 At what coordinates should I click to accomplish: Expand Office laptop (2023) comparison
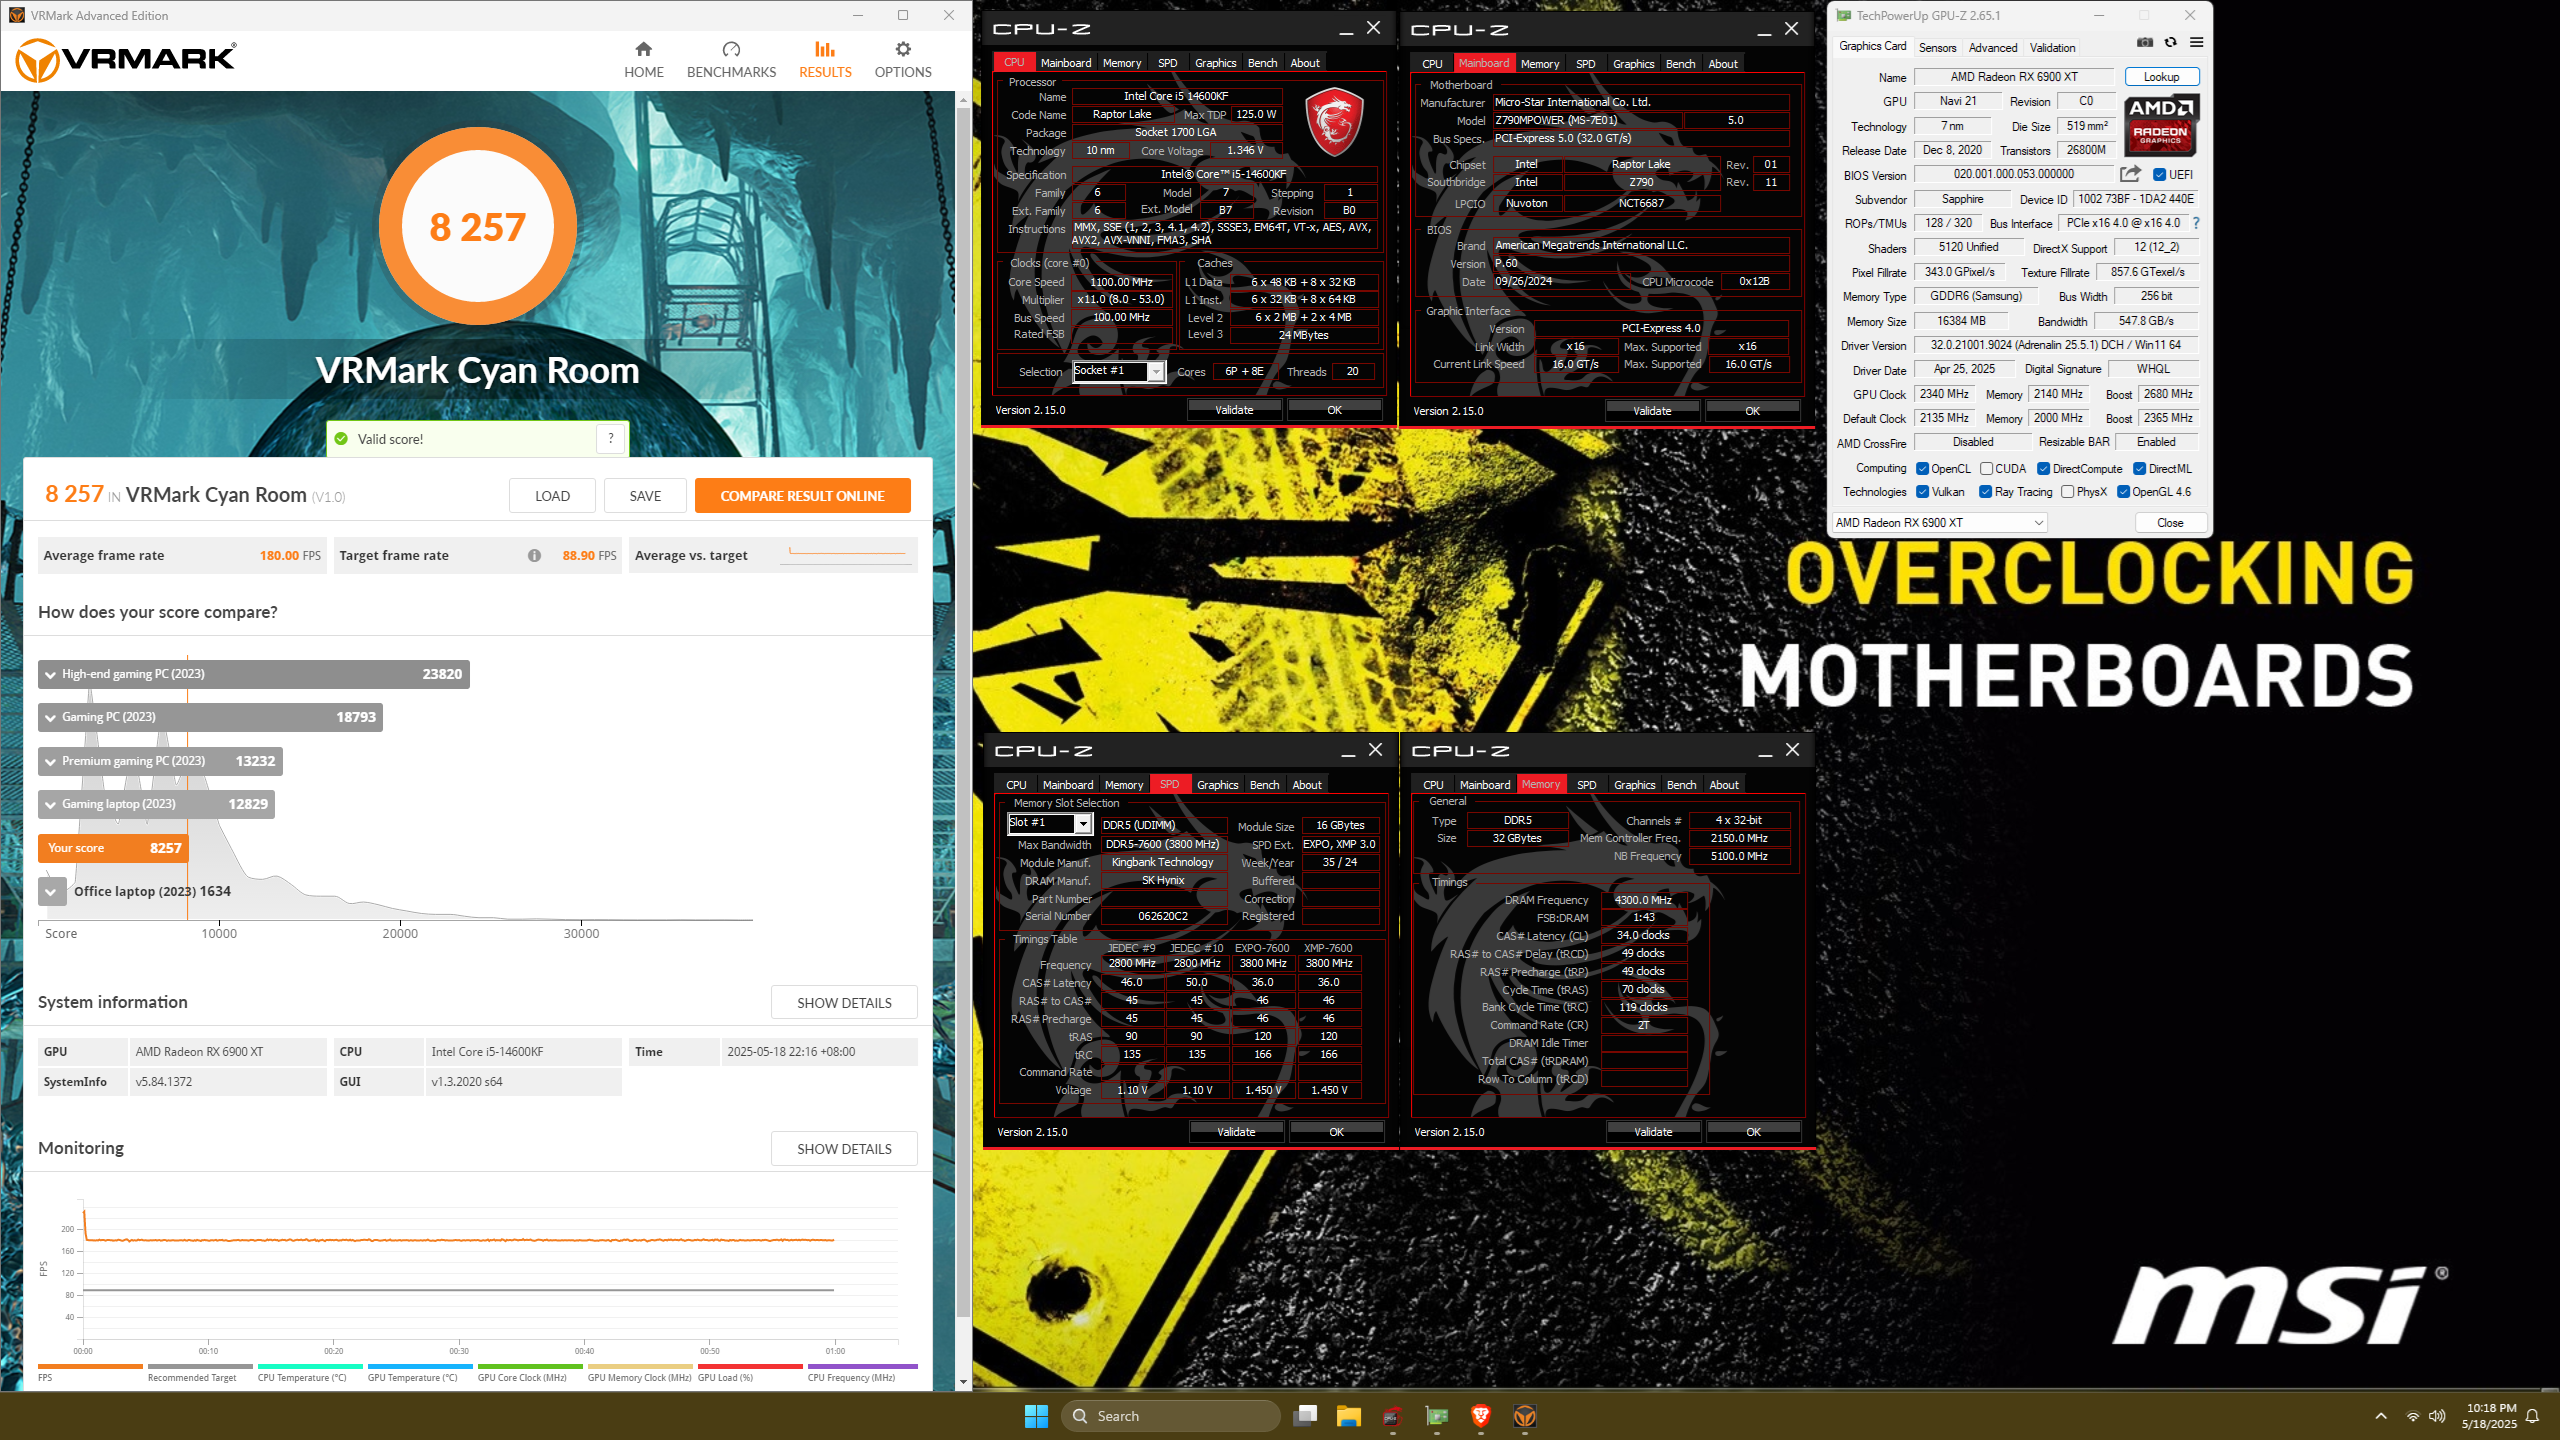(51, 891)
